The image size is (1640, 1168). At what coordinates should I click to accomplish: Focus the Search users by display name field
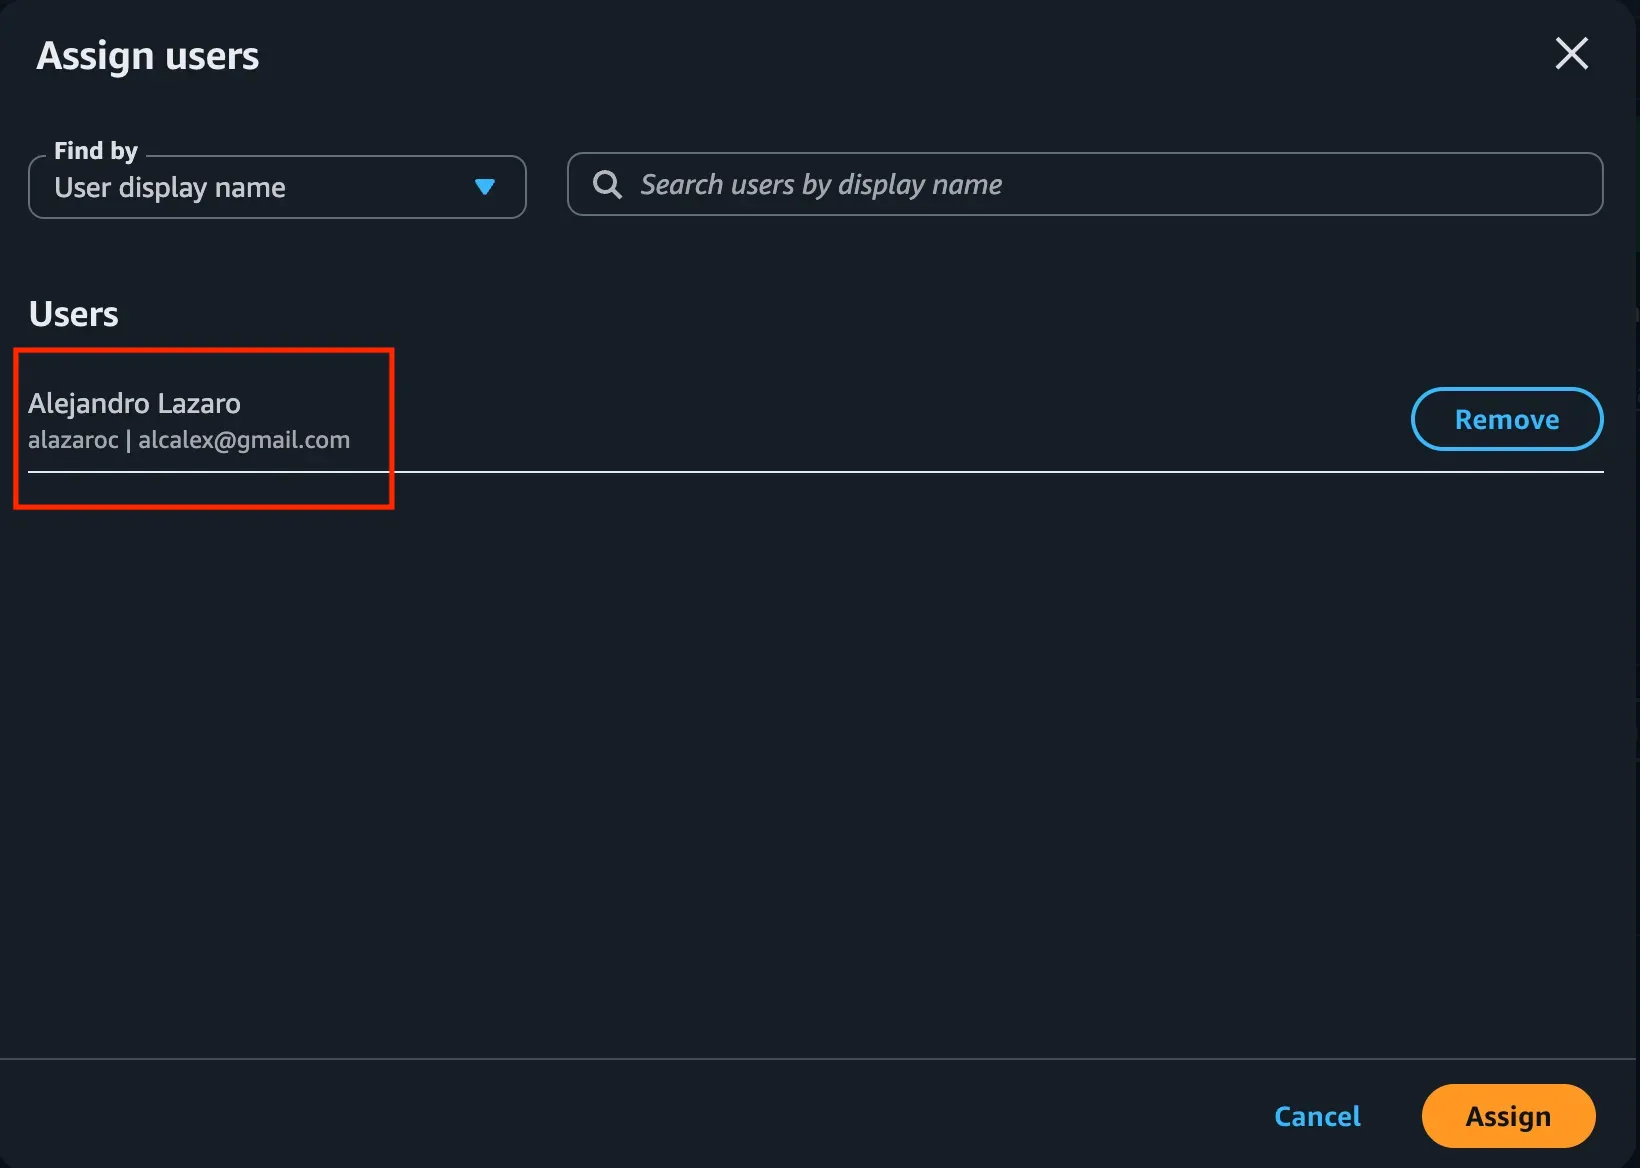point(1085,184)
